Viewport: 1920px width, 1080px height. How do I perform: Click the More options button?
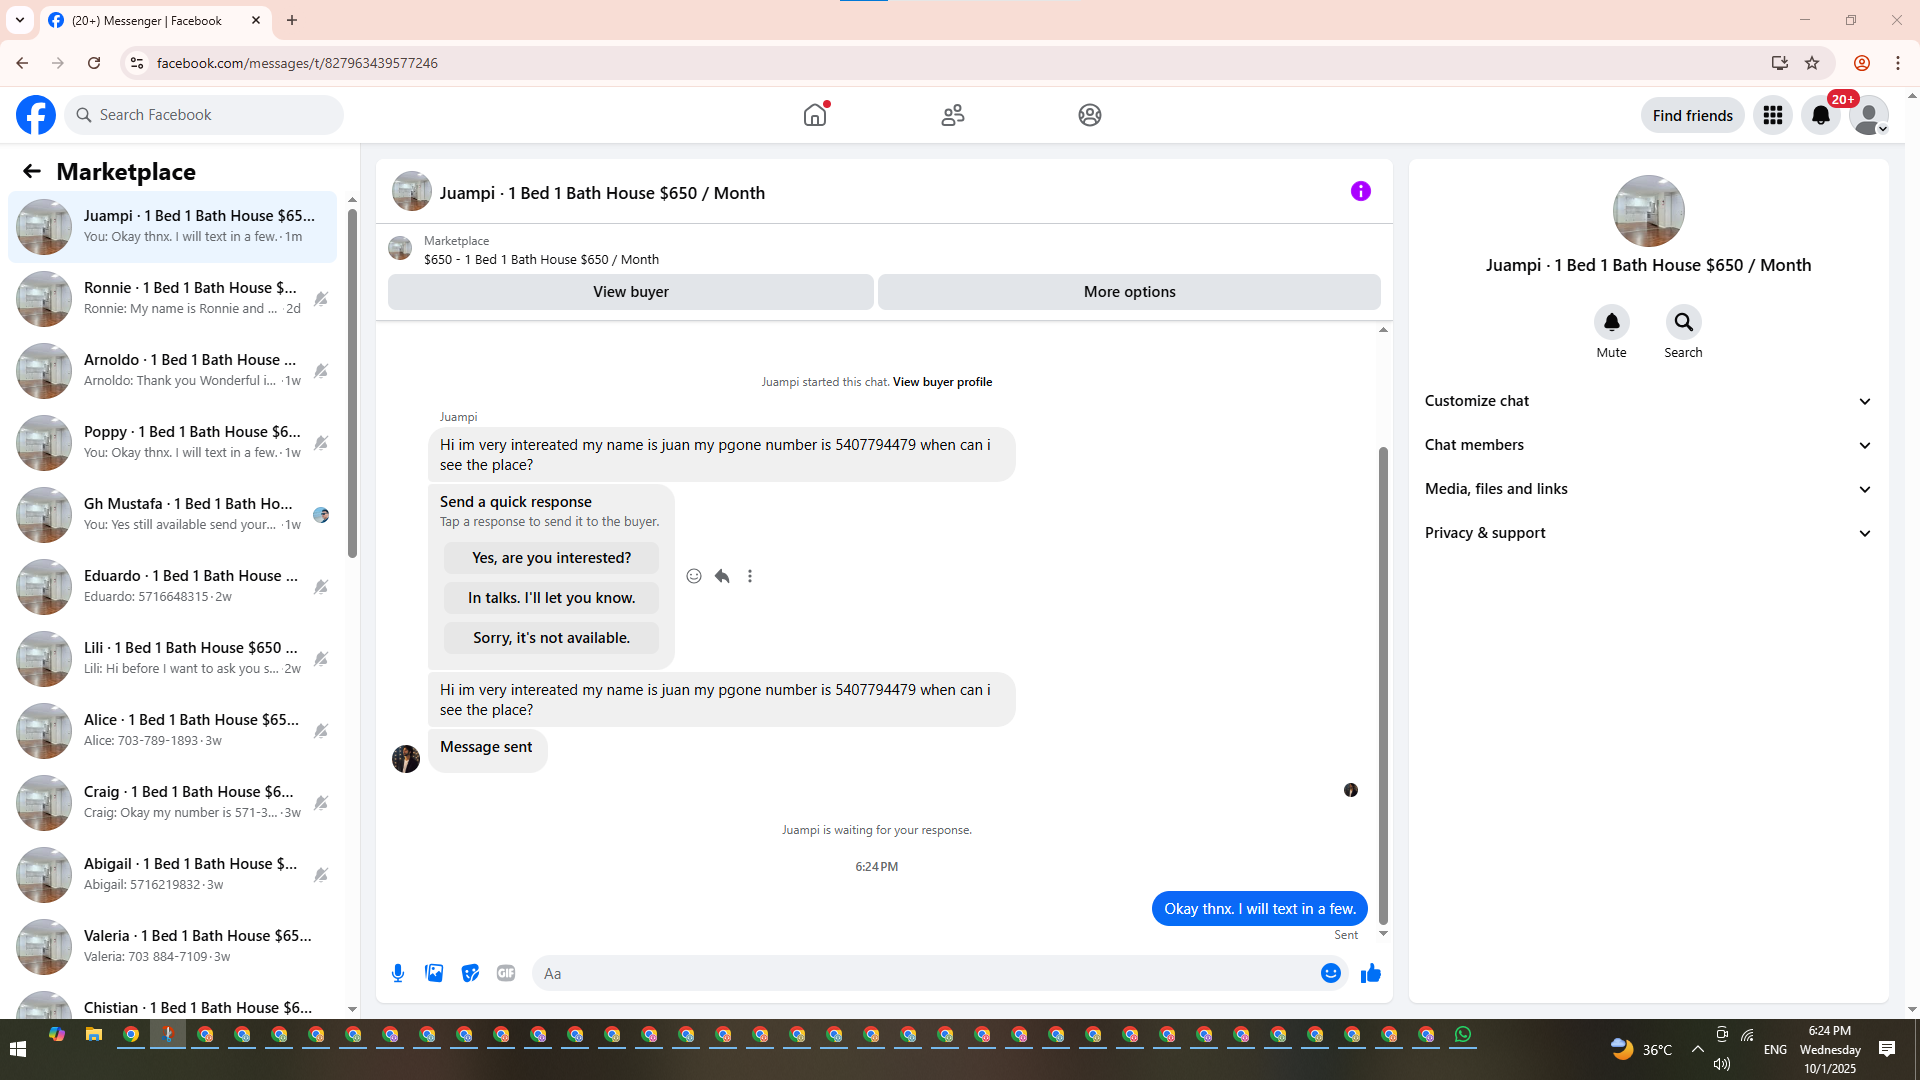[1129, 292]
